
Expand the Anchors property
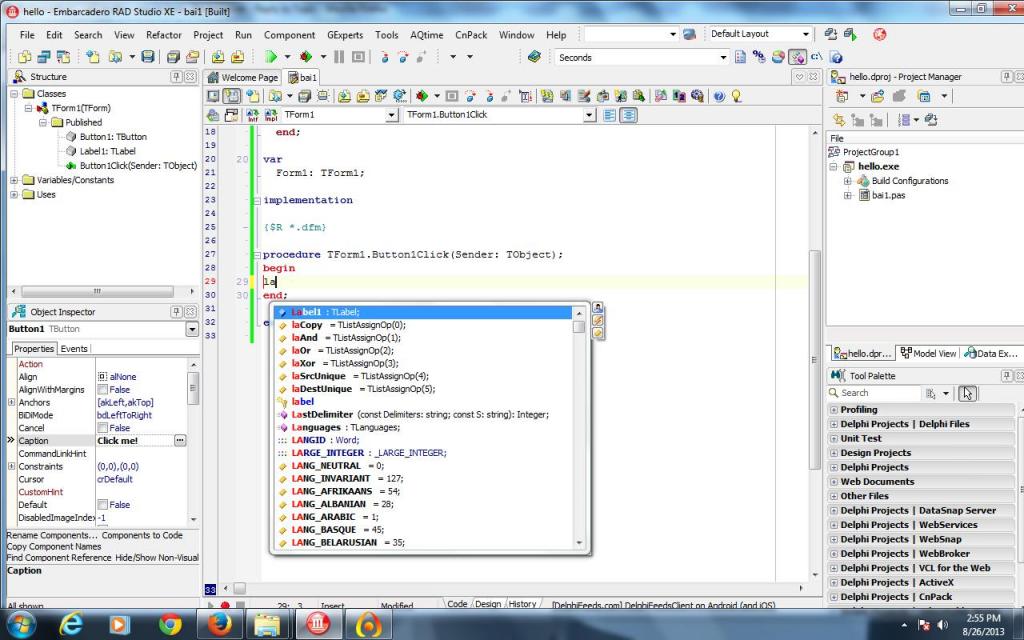(x=12, y=402)
